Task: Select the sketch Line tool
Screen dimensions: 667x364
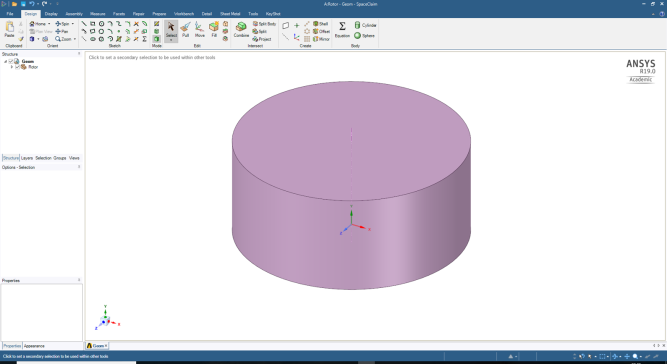Action: 84,24
